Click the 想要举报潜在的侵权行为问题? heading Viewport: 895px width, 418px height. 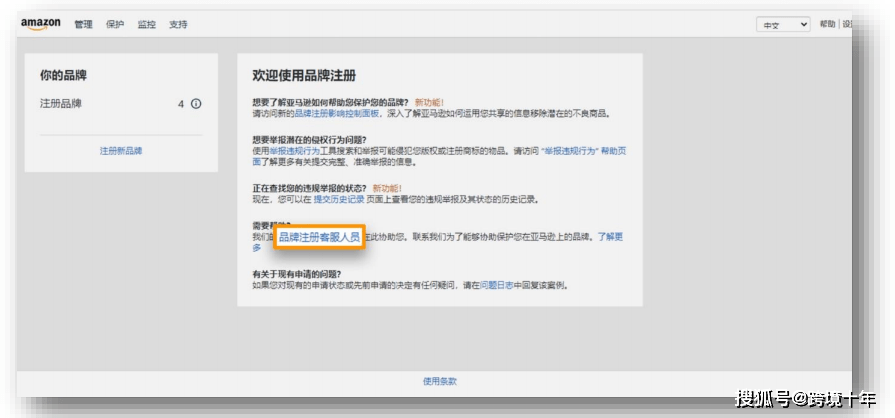pyautogui.click(x=309, y=140)
